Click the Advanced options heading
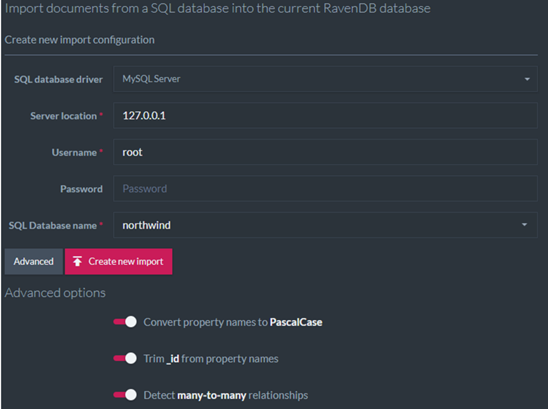This screenshot has width=548, height=409. (55, 293)
